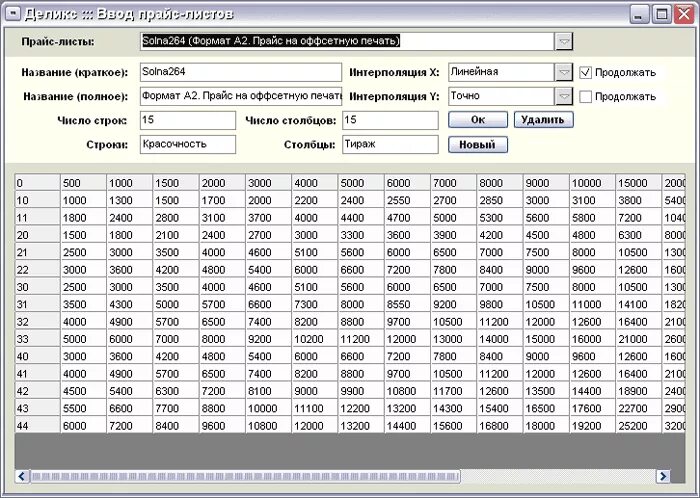Click the Удалить button

tap(543, 120)
